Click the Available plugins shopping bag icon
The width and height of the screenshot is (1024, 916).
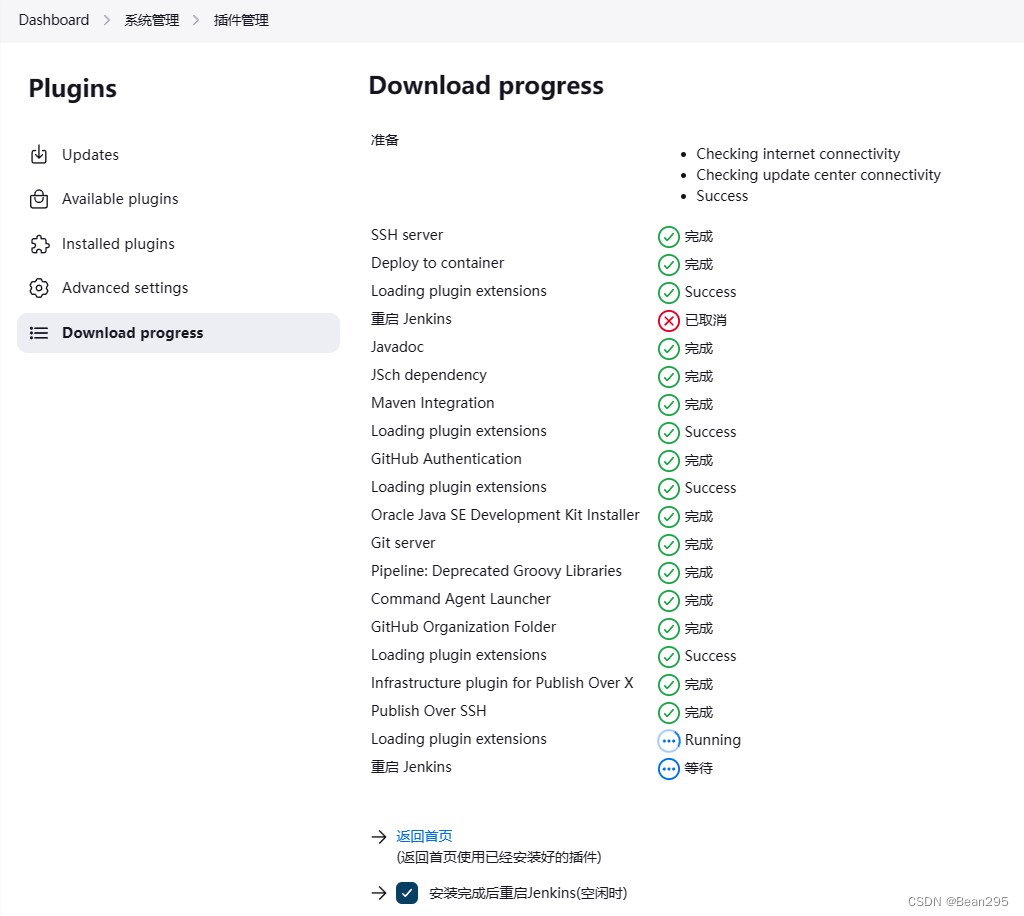pyautogui.click(x=39, y=199)
